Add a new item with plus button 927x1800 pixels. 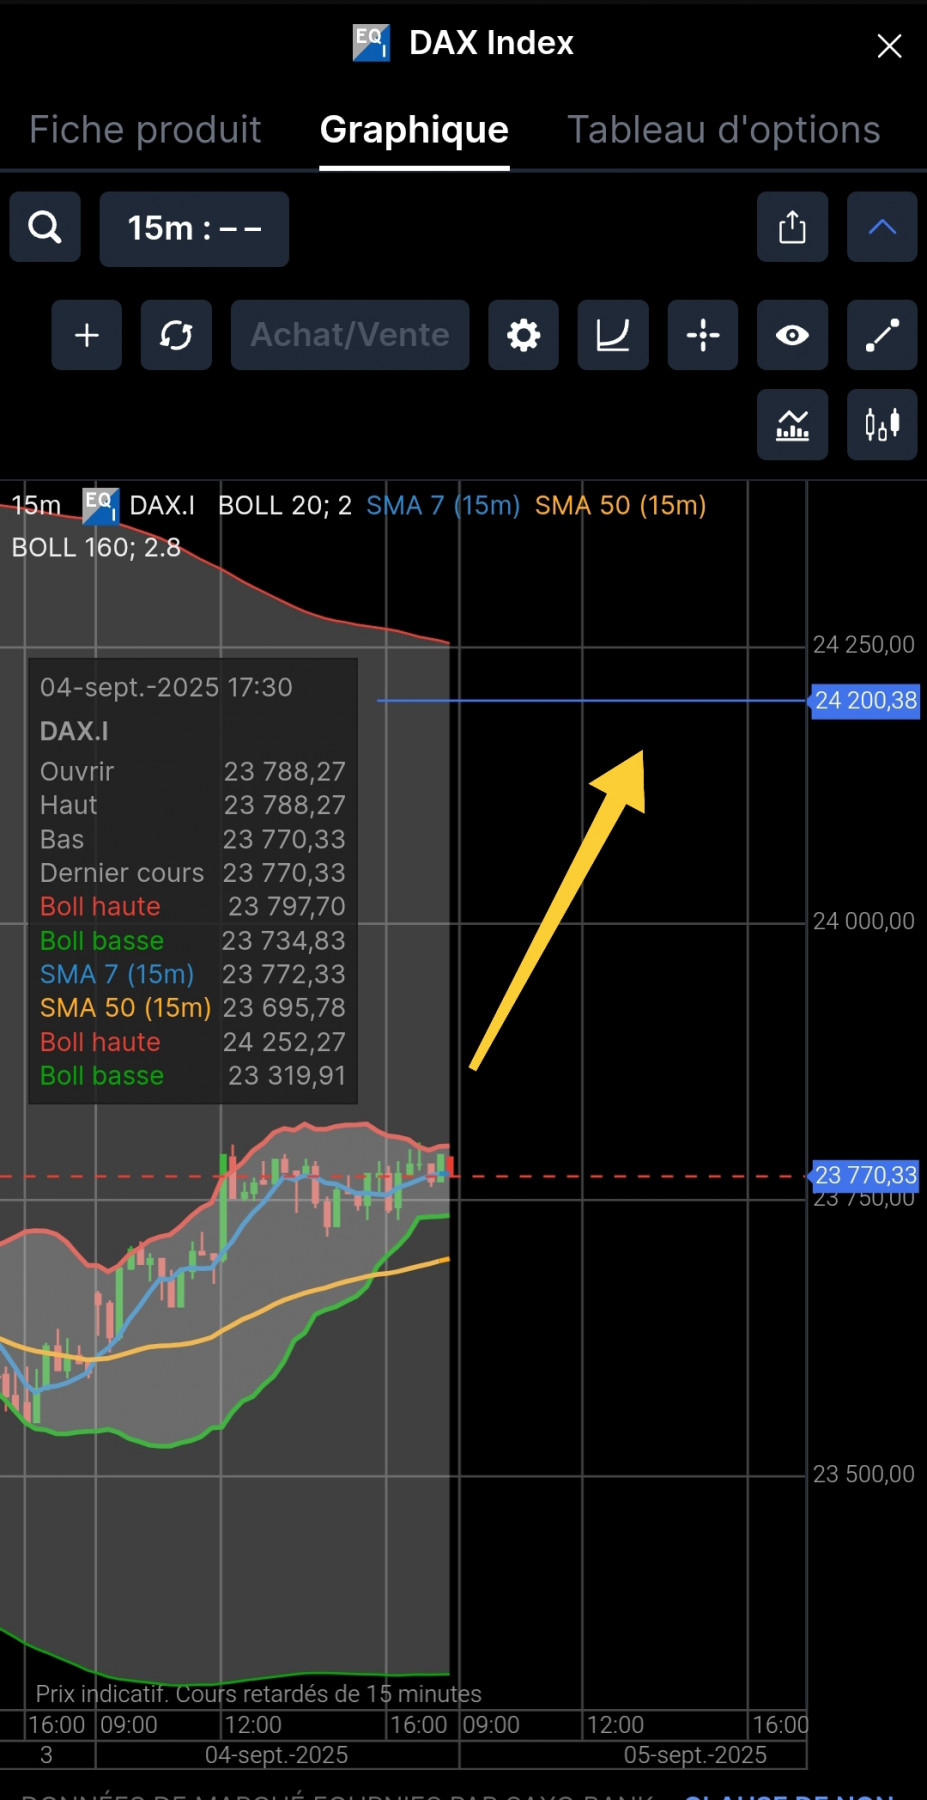(x=87, y=335)
